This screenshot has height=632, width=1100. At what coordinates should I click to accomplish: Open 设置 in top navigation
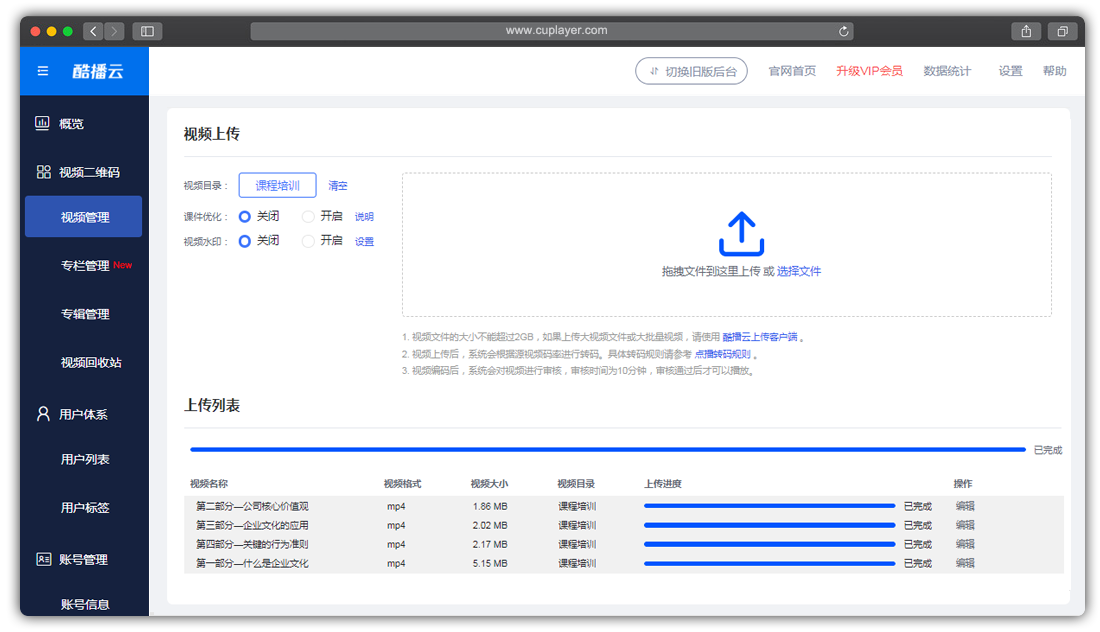pyautogui.click(x=1010, y=71)
